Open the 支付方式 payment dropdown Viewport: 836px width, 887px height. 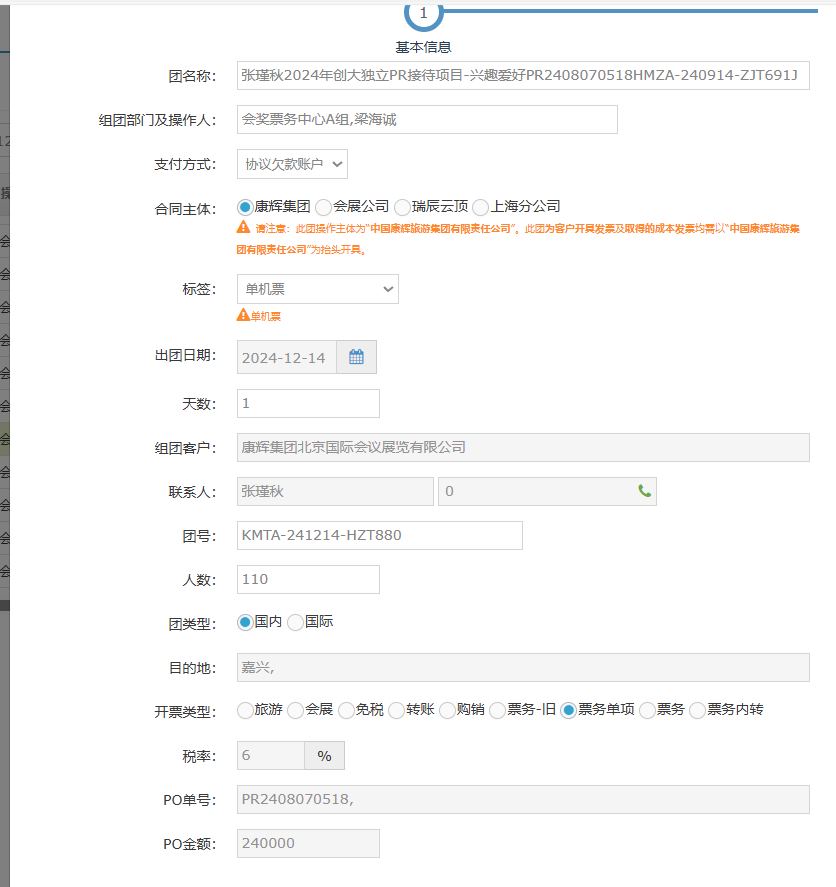pyautogui.click(x=292, y=164)
